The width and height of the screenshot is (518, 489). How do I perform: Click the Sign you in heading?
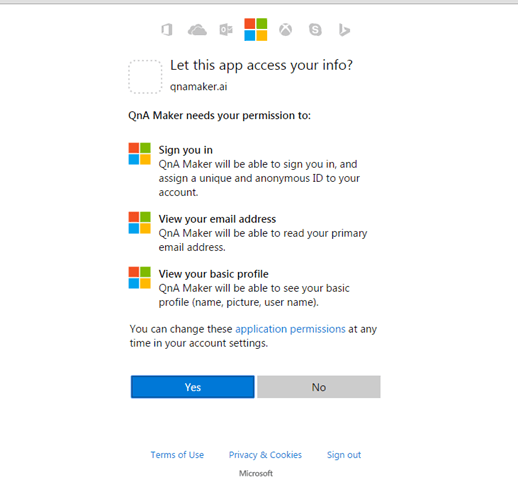(186, 150)
